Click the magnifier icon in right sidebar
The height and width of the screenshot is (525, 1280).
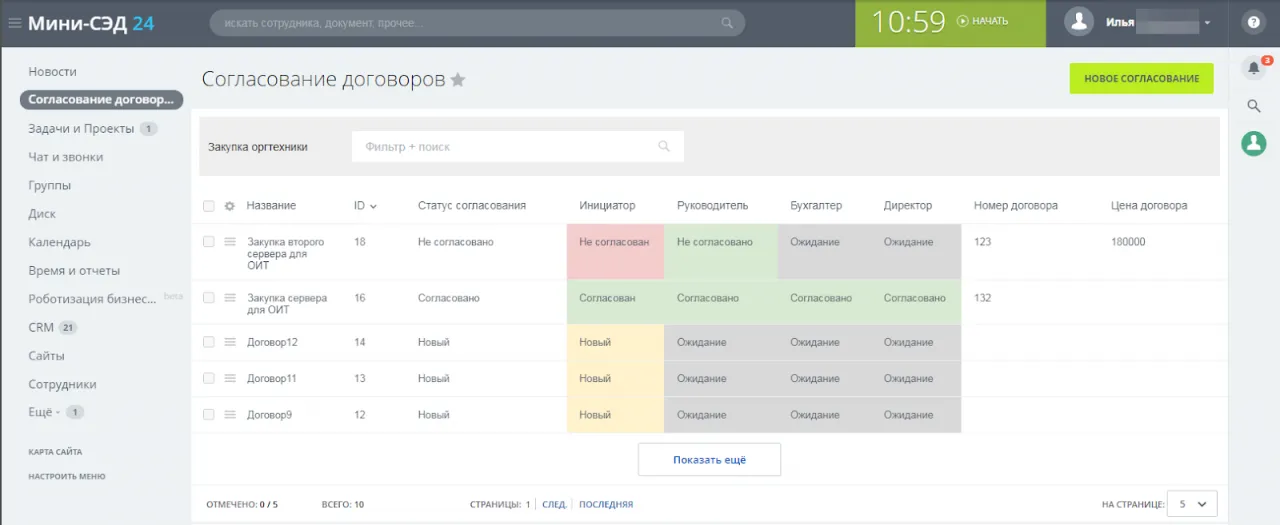(1253, 106)
